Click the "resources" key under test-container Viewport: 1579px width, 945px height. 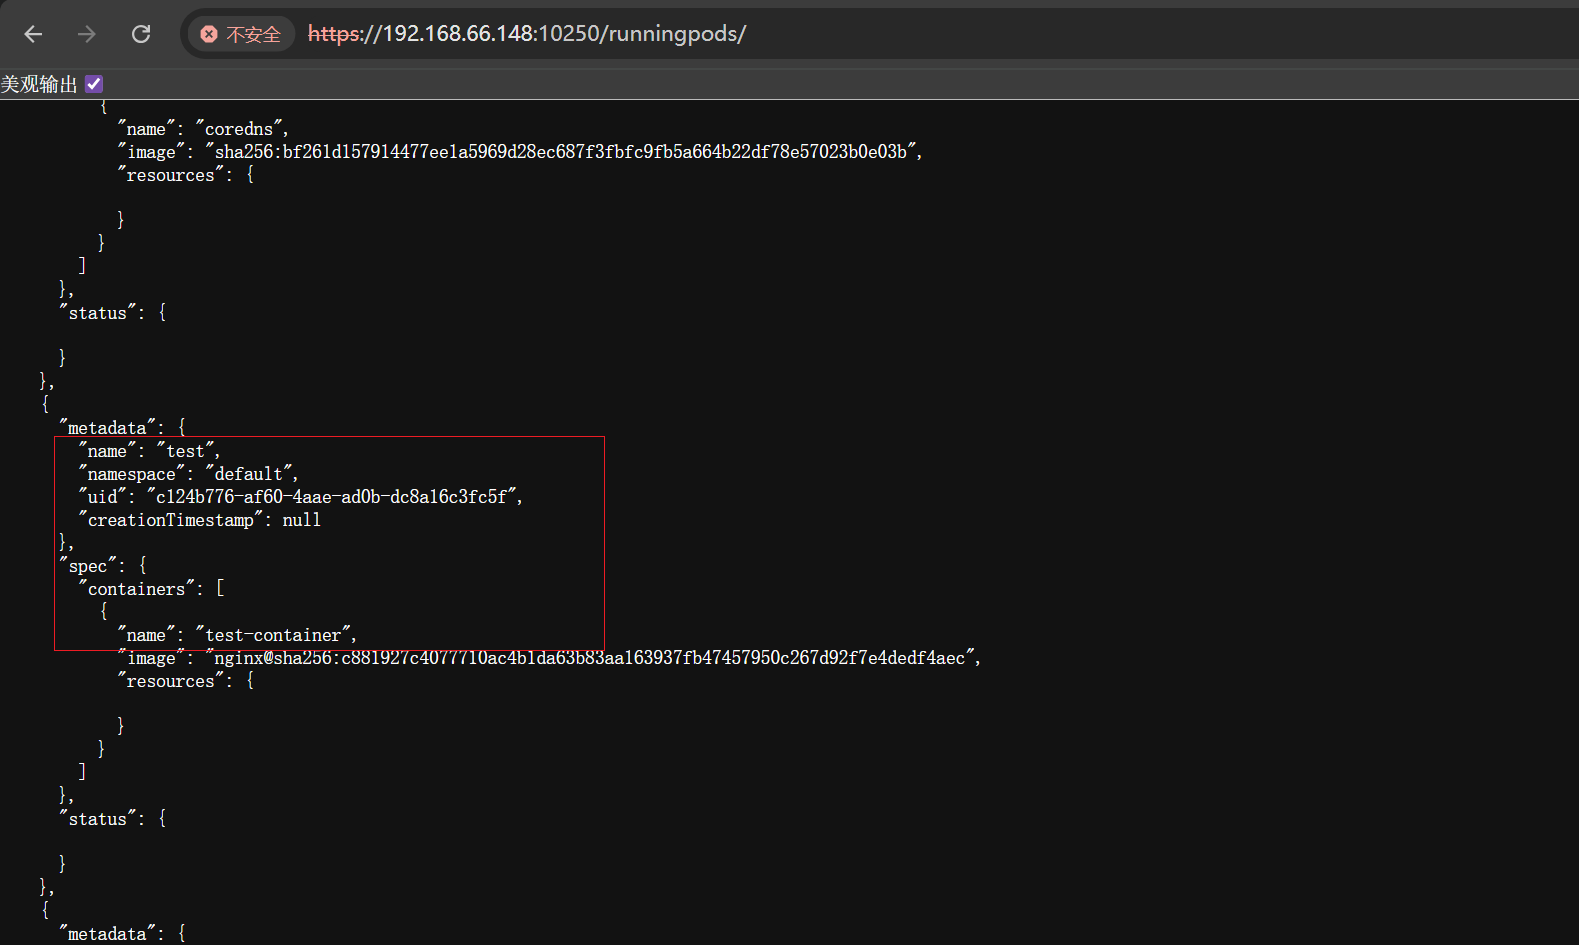(x=170, y=681)
